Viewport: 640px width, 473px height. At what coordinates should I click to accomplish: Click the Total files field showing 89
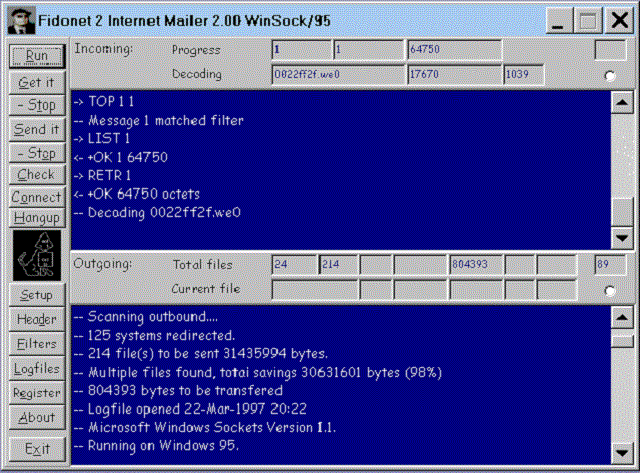point(610,264)
